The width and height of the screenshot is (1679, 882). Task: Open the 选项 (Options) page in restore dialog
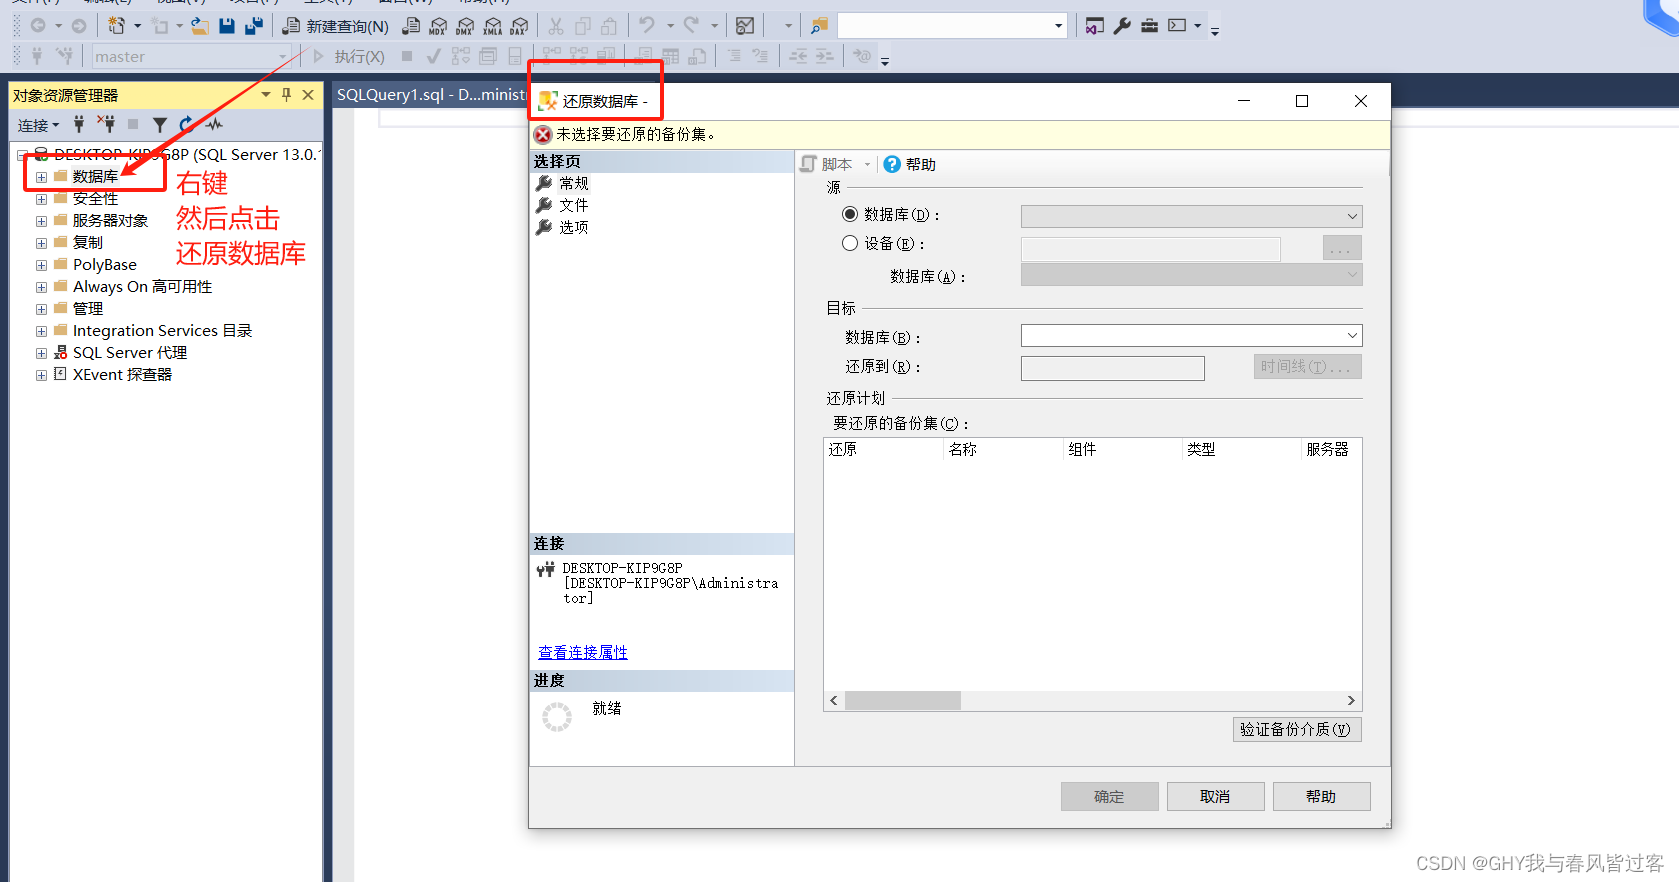(574, 227)
